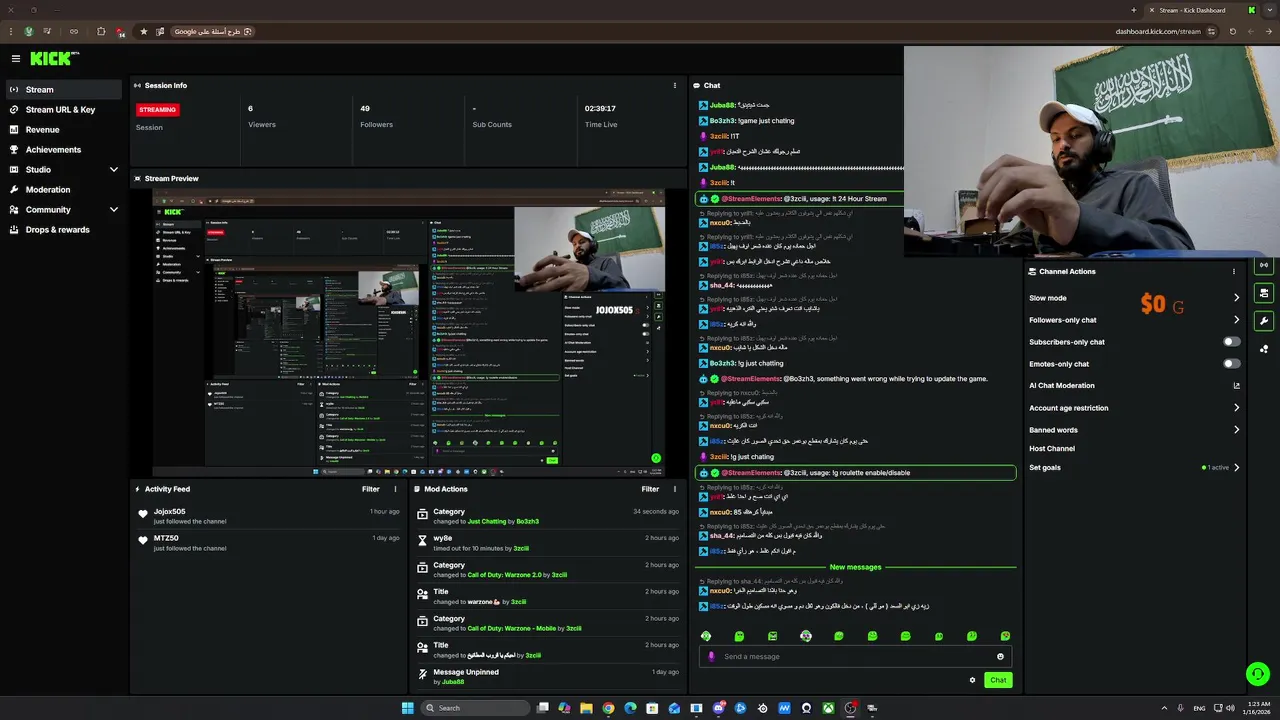1280x720 pixels.
Task: Select the last emote in quick emote row
Action: point(1005,636)
